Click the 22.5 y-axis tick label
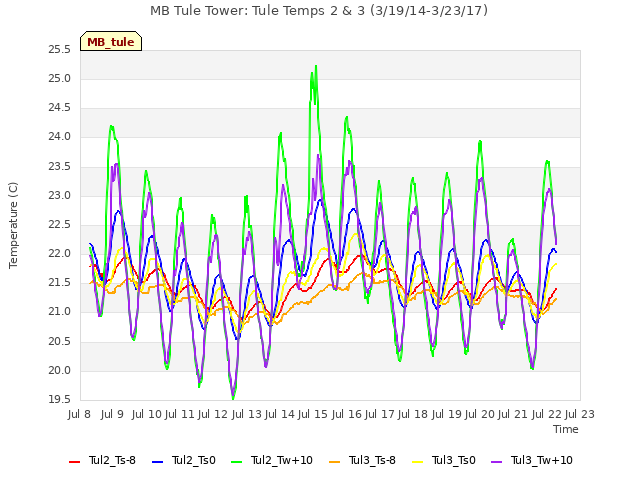This screenshot has height=480, width=640. 59,225
